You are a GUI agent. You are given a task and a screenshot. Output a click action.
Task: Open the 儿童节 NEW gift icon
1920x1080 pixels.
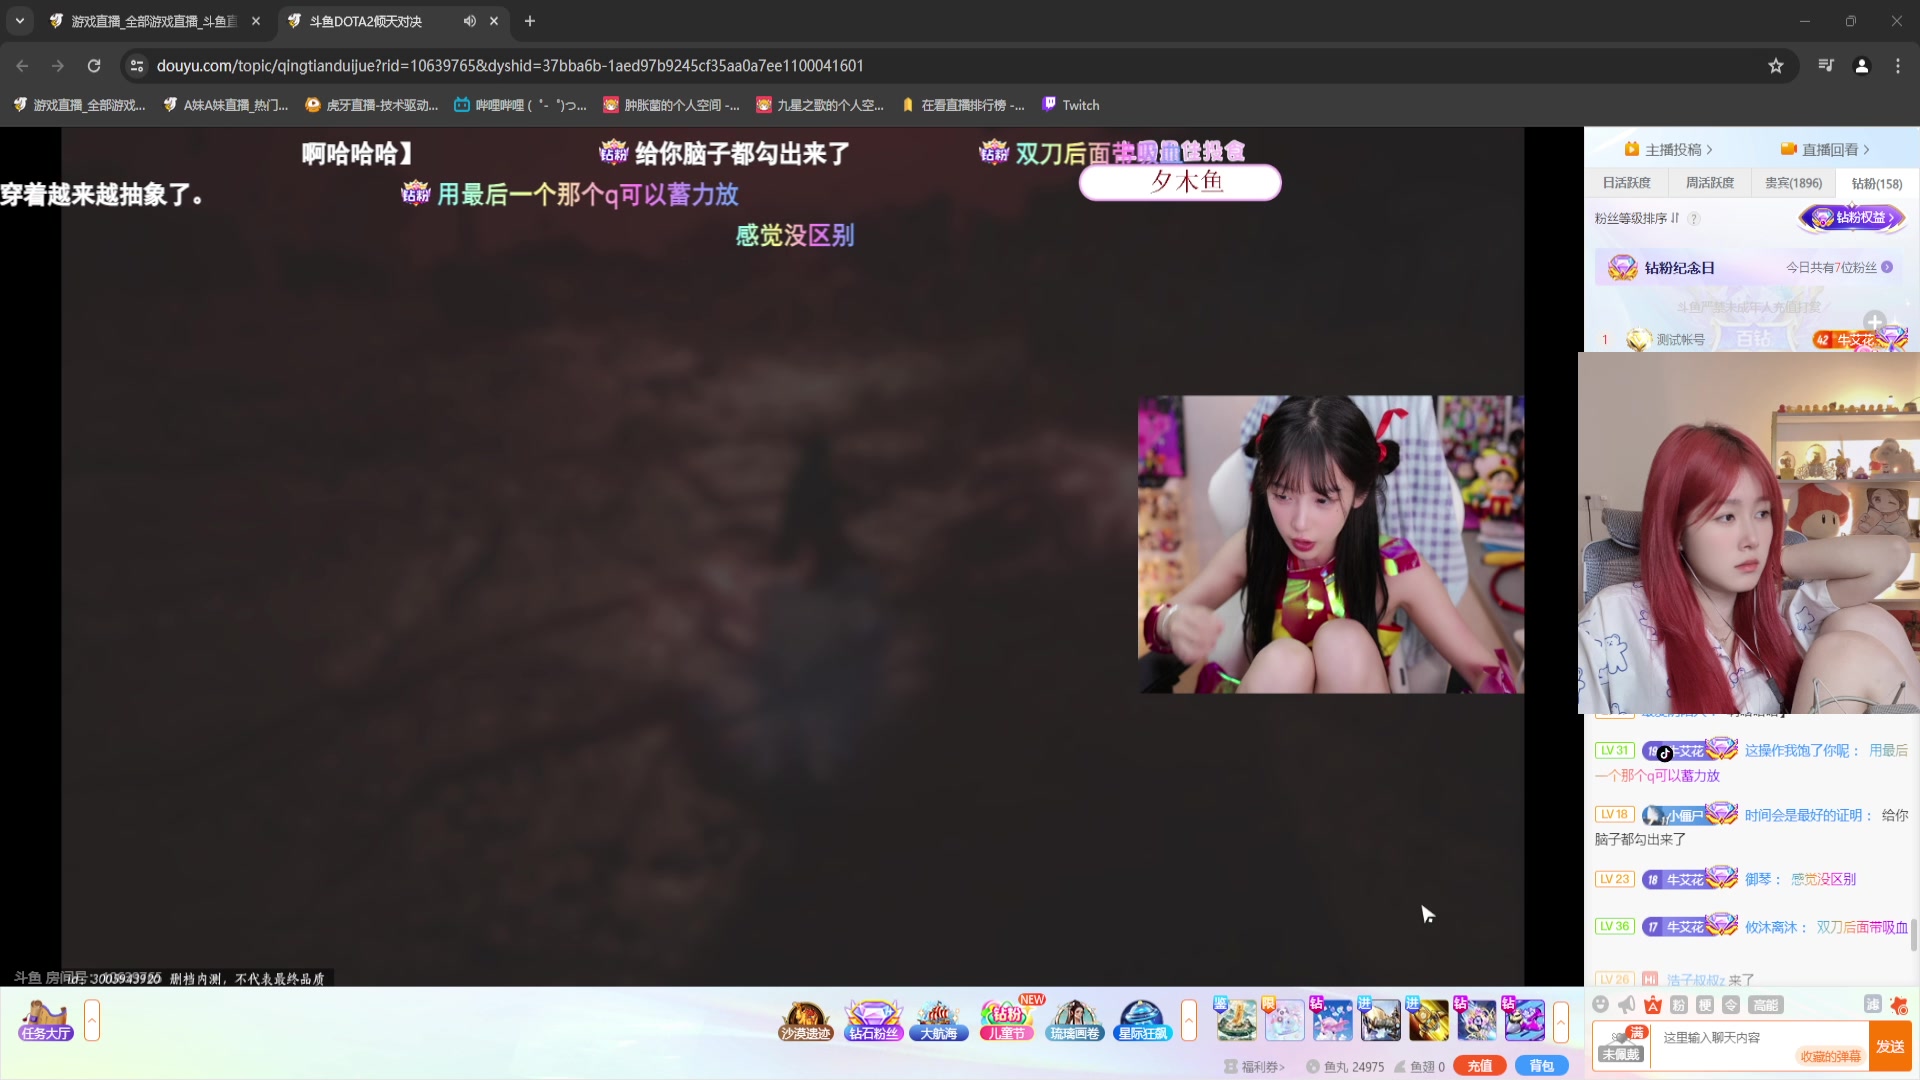click(1006, 1020)
